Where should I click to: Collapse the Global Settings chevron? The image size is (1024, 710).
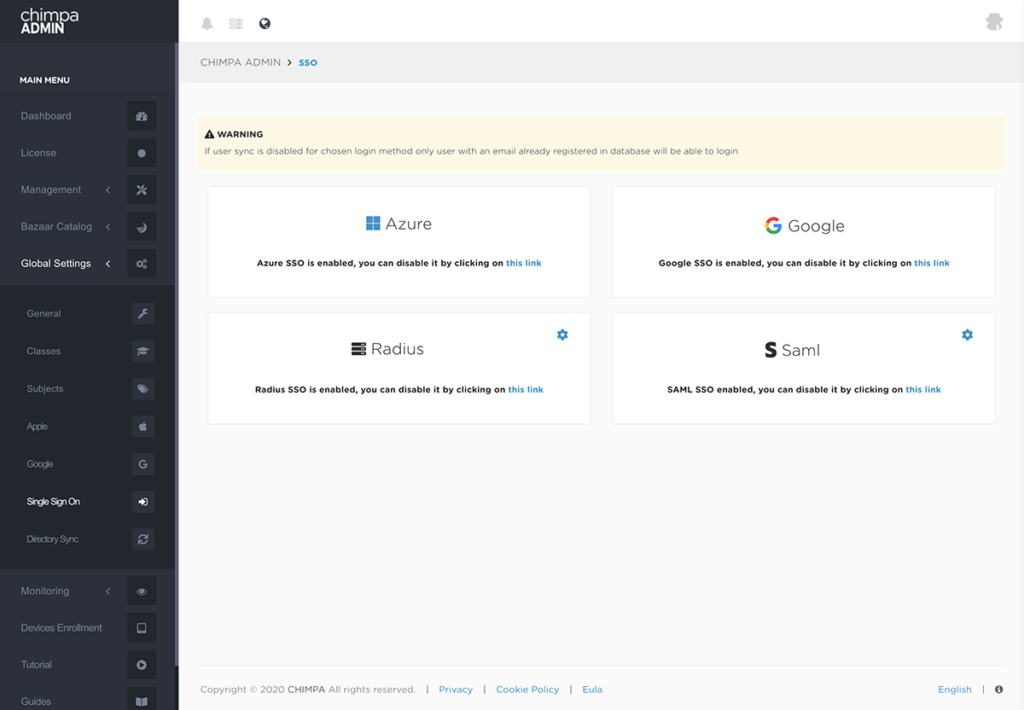(108, 264)
